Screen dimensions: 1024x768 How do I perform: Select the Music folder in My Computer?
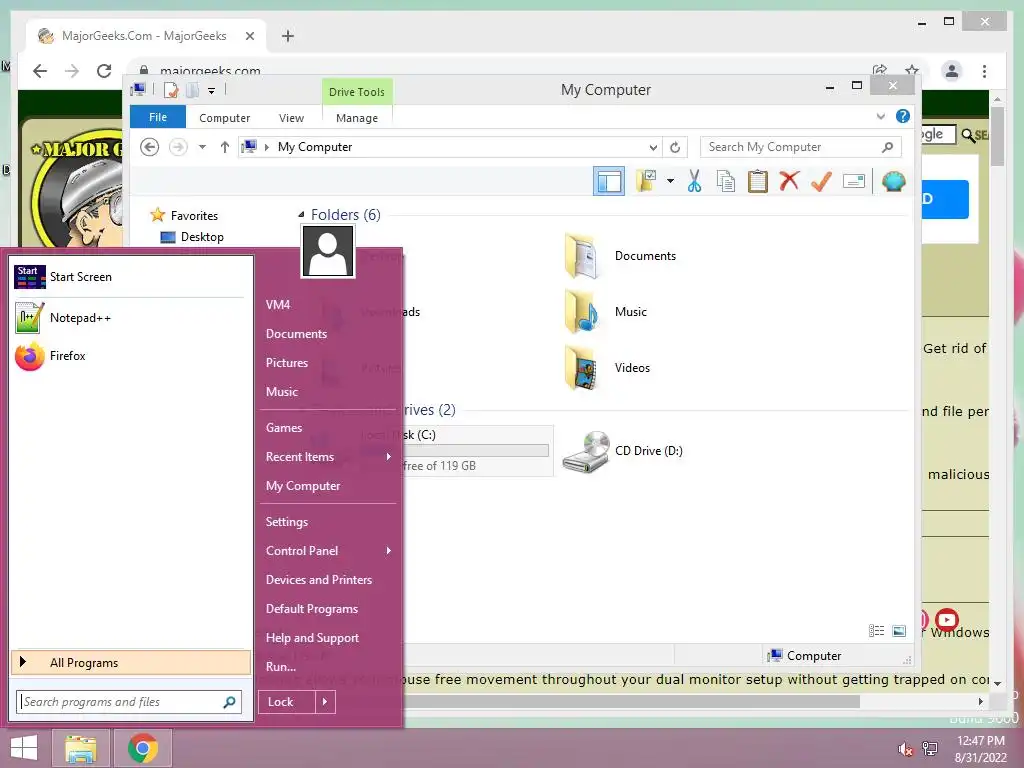tap(606, 312)
